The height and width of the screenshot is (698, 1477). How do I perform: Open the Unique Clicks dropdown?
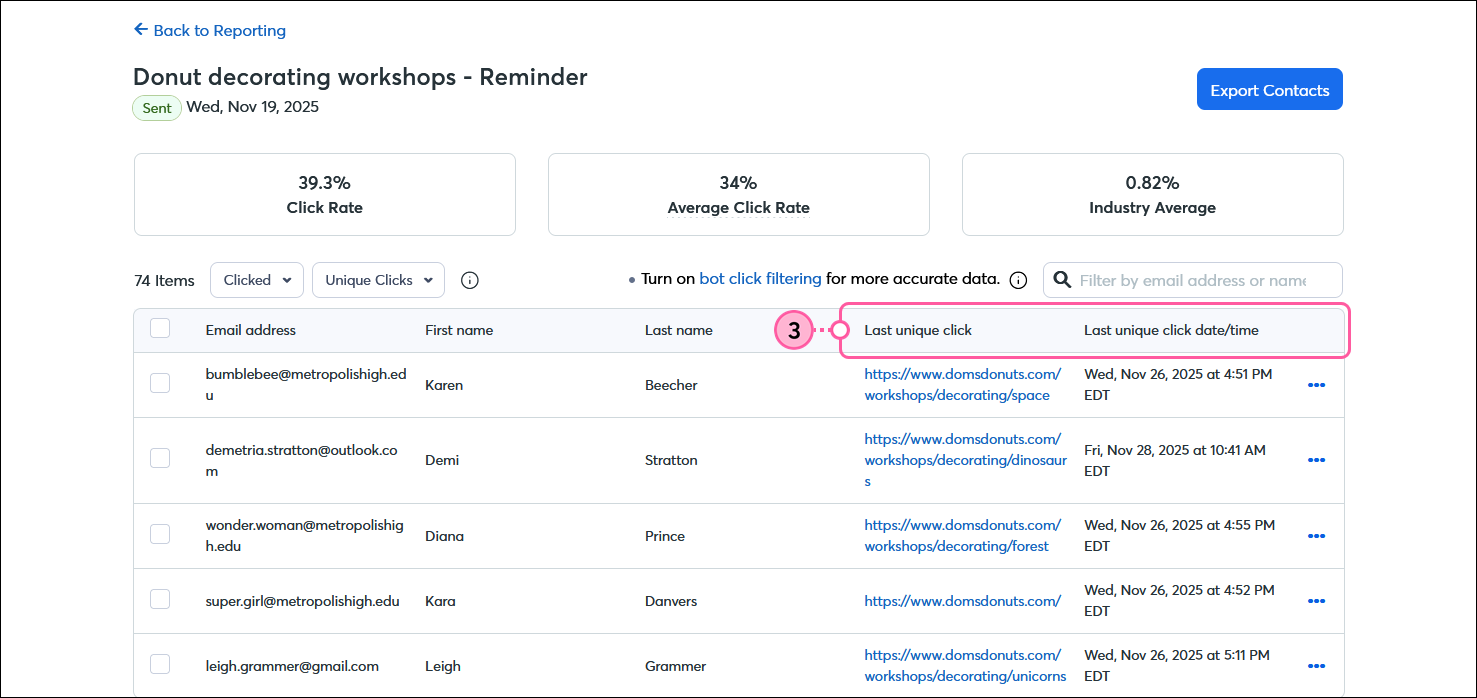[378, 280]
